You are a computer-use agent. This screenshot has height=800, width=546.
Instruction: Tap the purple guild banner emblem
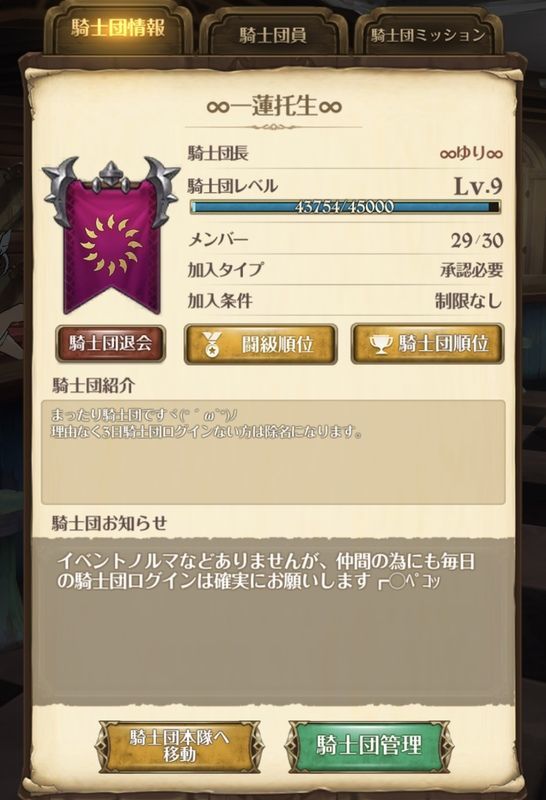pos(111,235)
